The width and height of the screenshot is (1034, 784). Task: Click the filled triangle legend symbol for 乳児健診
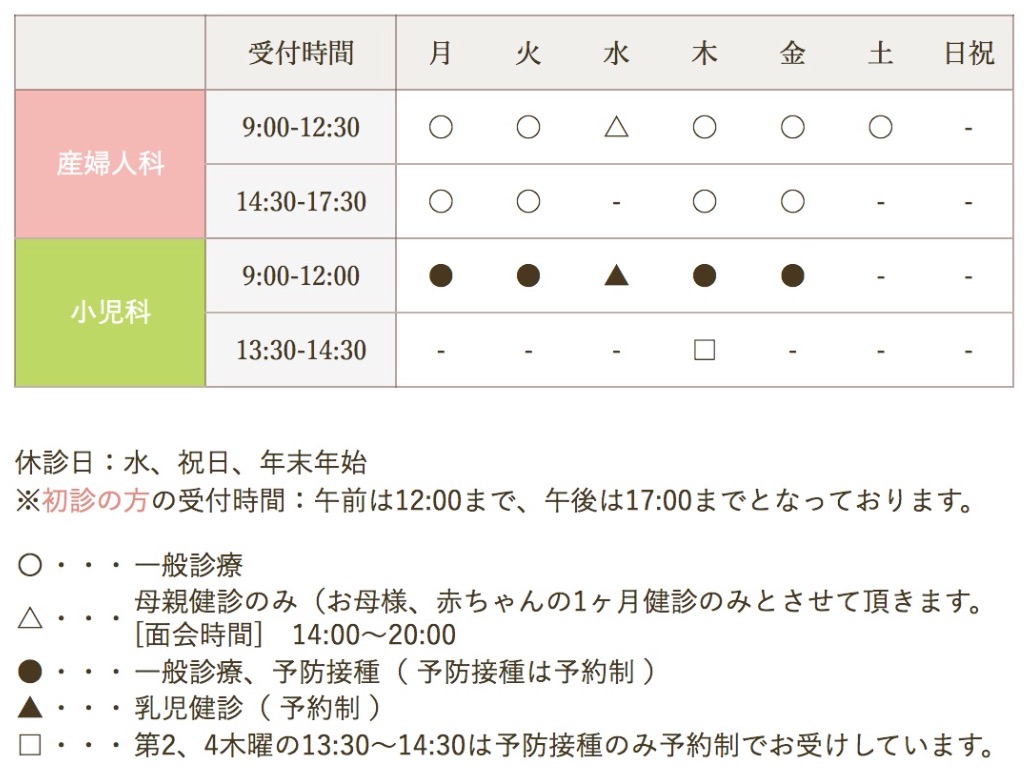(30, 708)
